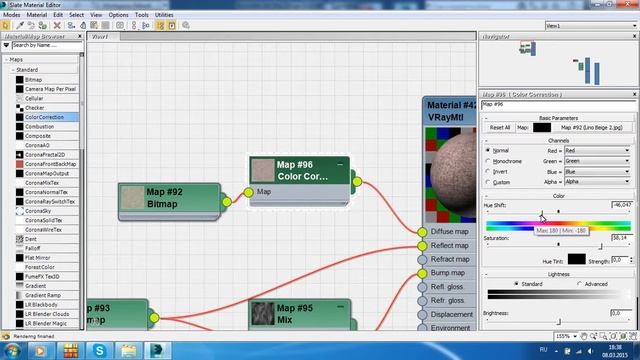Select ColorCorrection in the map list

[47, 117]
